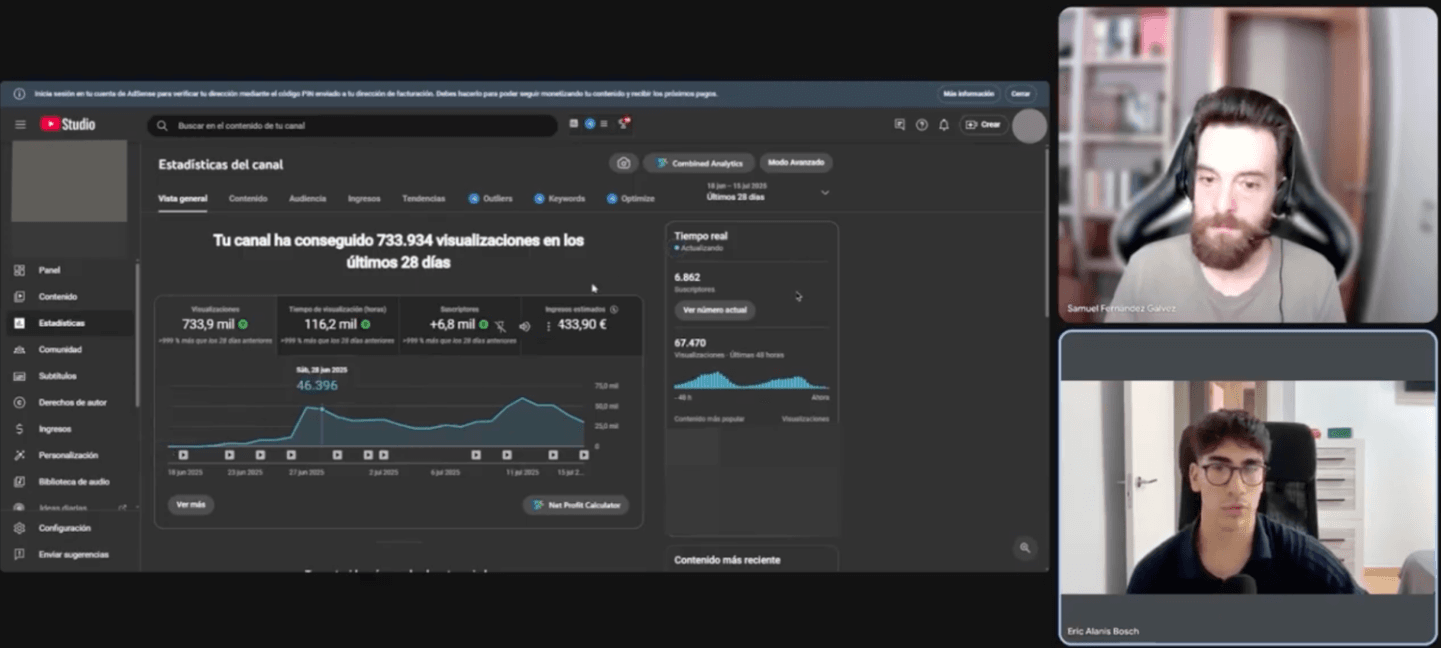Click the Personalización sidebar item
The width and height of the screenshot is (1441, 648).
point(68,455)
